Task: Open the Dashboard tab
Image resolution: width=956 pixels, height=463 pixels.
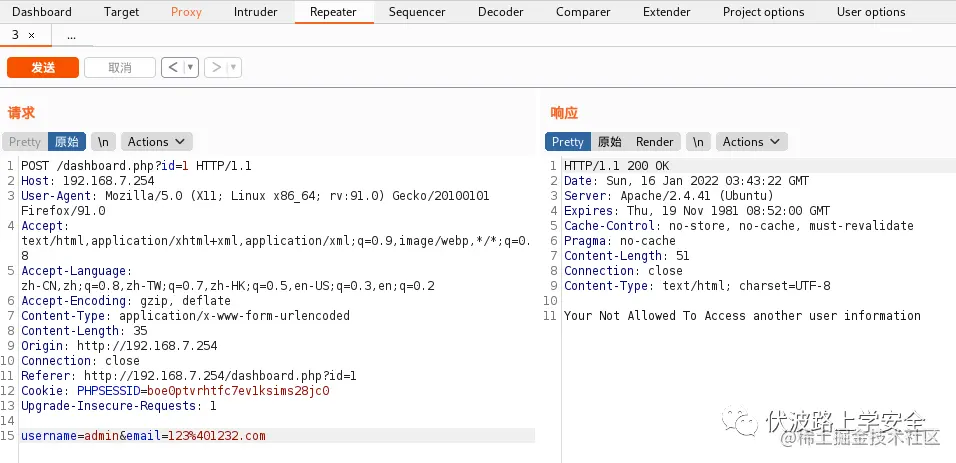Action: (41, 12)
